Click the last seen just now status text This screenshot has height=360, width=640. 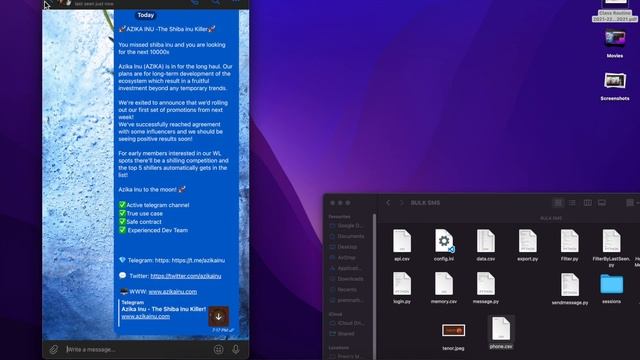pyautogui.click(x=94, y=4)
